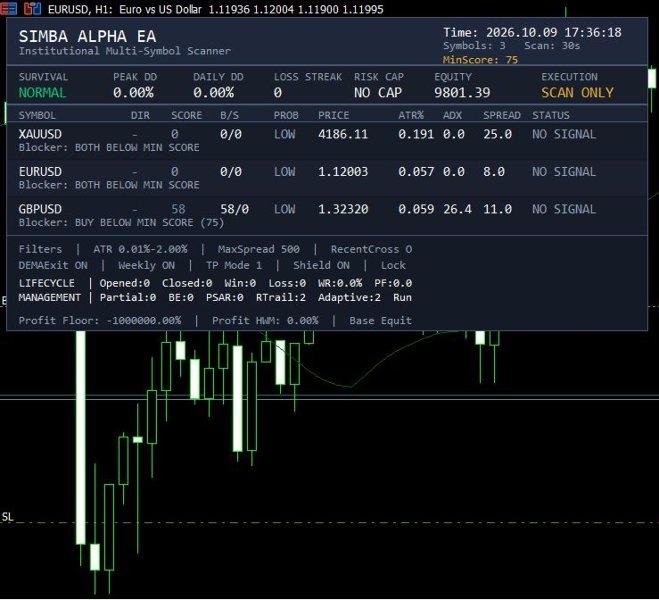The height and width of the screenshot is (600, 659).
Task: Click the MinScore: 75 label
Action: pyautogui.click(x=480, y=60)
